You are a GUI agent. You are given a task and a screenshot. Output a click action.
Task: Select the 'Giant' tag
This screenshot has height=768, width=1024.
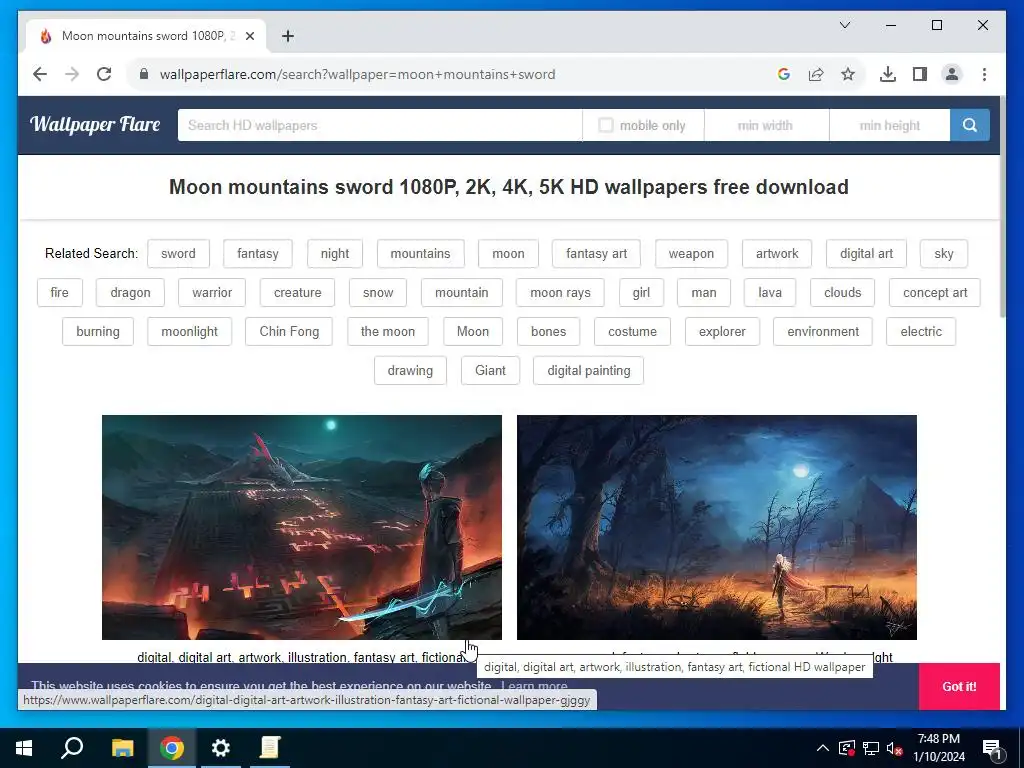click(x=490, y=370)
